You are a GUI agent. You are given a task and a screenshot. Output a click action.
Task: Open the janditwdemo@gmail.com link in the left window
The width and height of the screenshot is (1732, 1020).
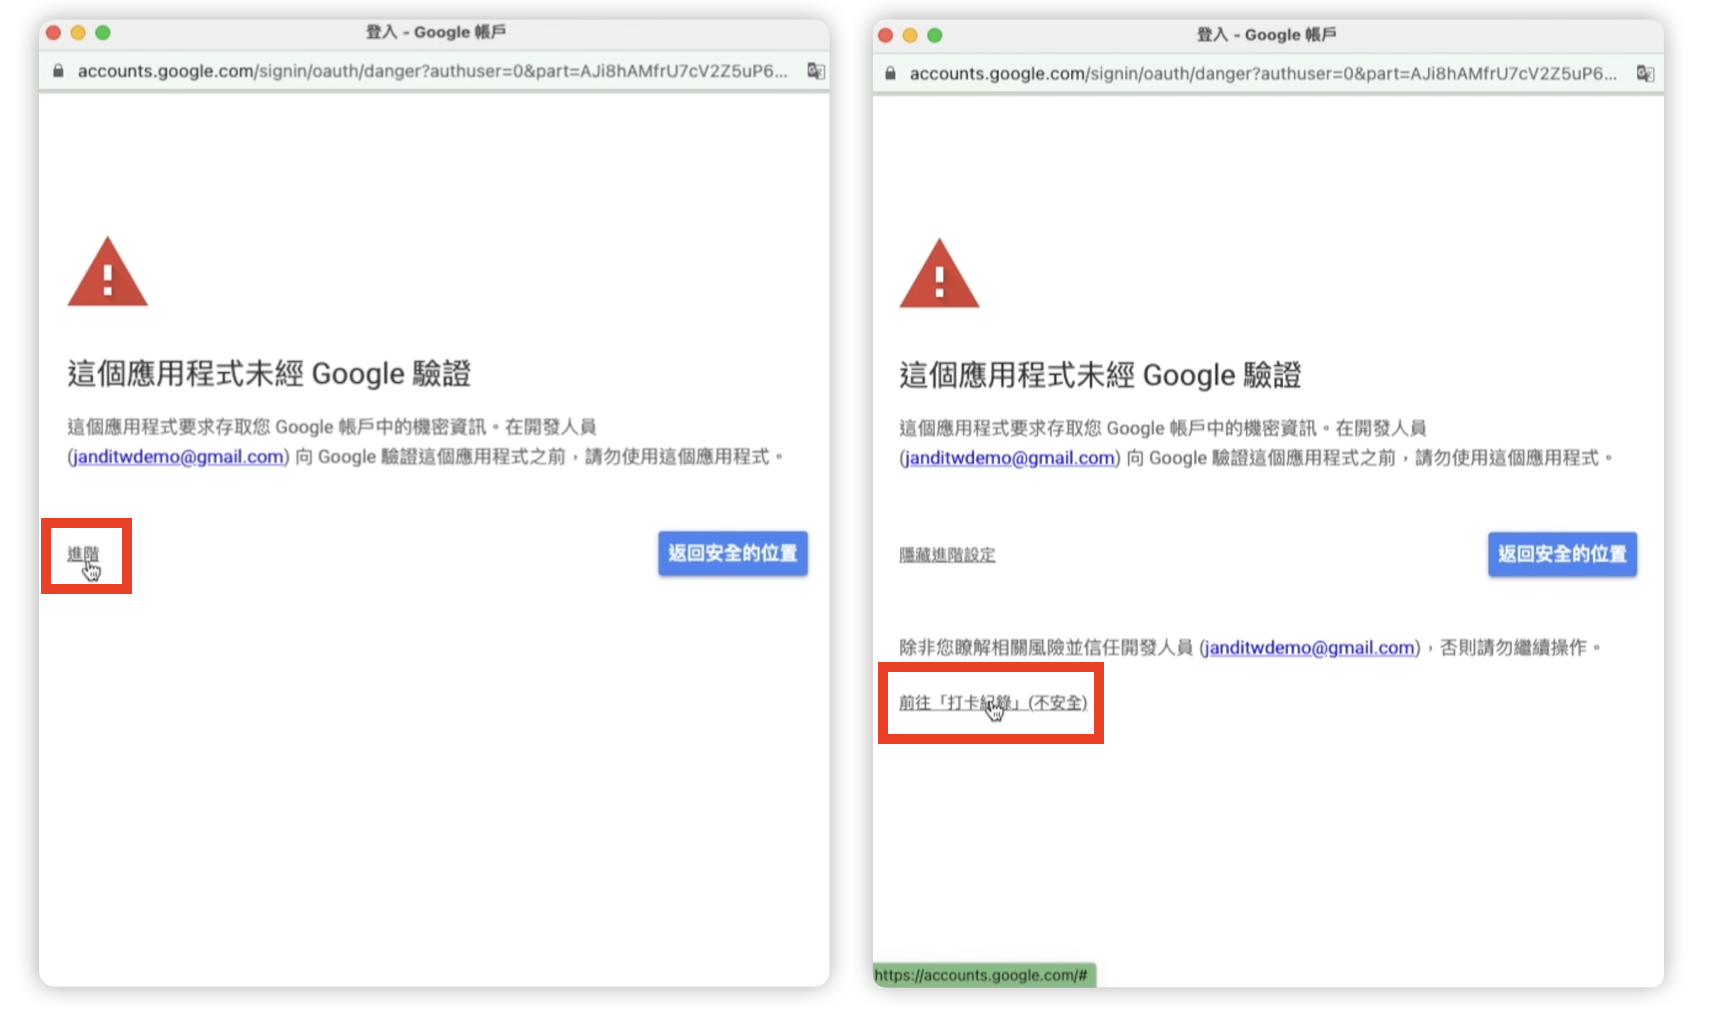[178, 457]
